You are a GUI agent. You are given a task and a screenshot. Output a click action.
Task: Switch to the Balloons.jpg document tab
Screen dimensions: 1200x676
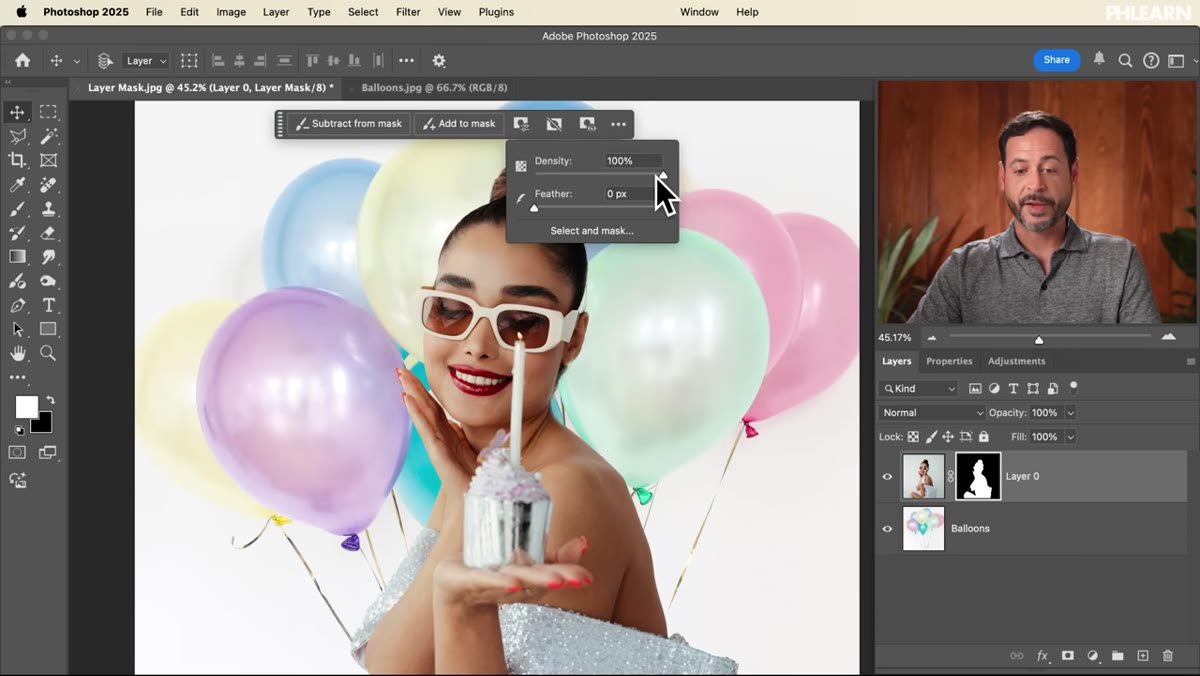pyautogui.click(x=434, y=88)
